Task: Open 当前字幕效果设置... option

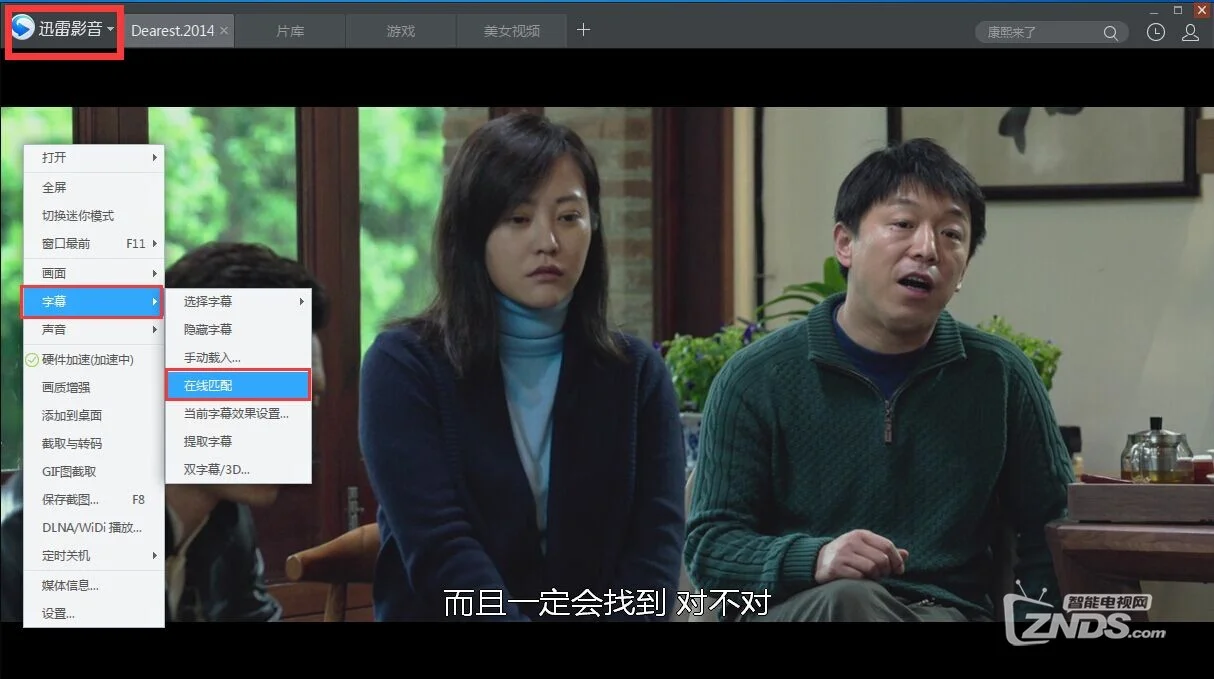Action: click(x=238, y=413)
